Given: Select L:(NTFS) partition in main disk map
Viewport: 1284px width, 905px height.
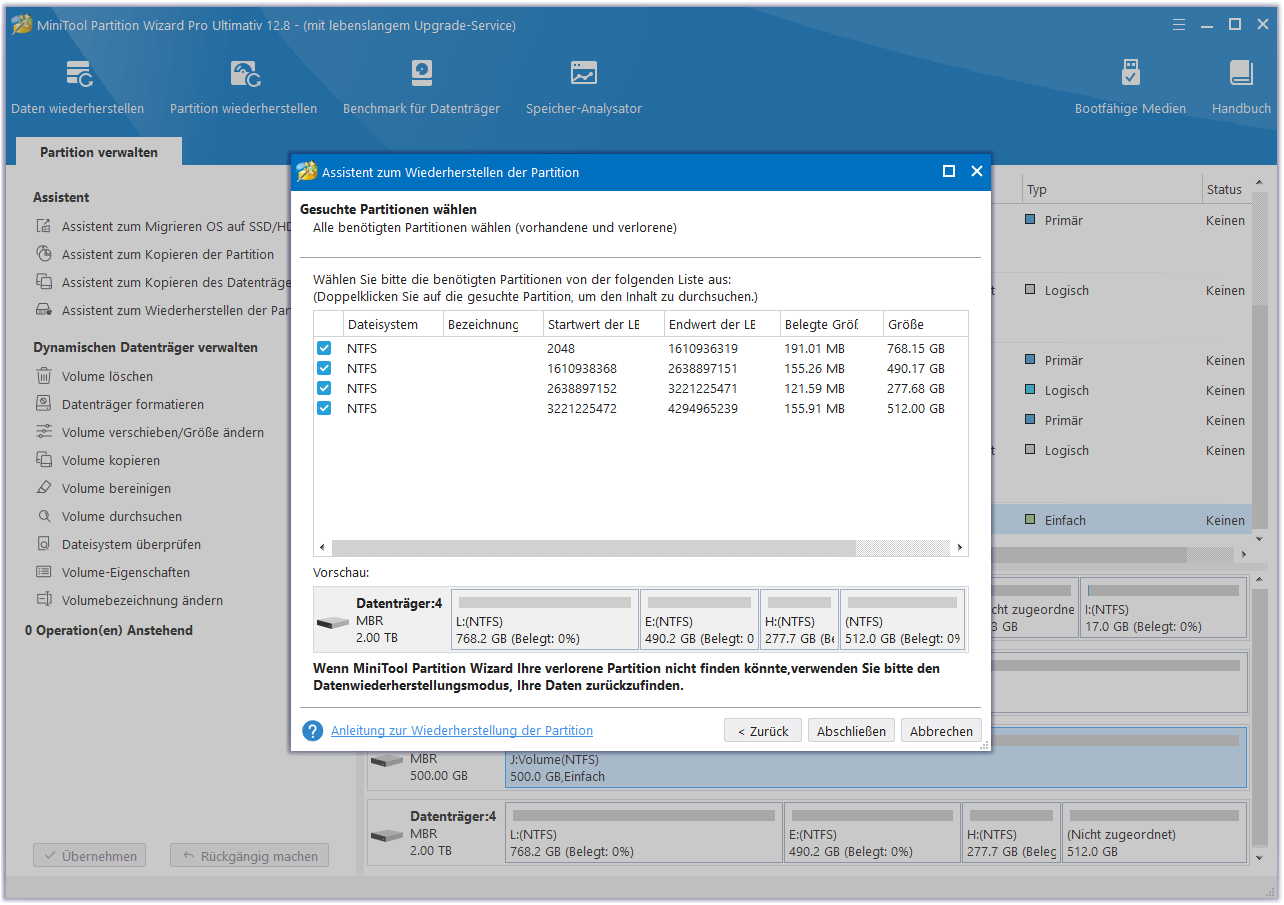Looking at the screenshot, I should click(x=644, y=832).
